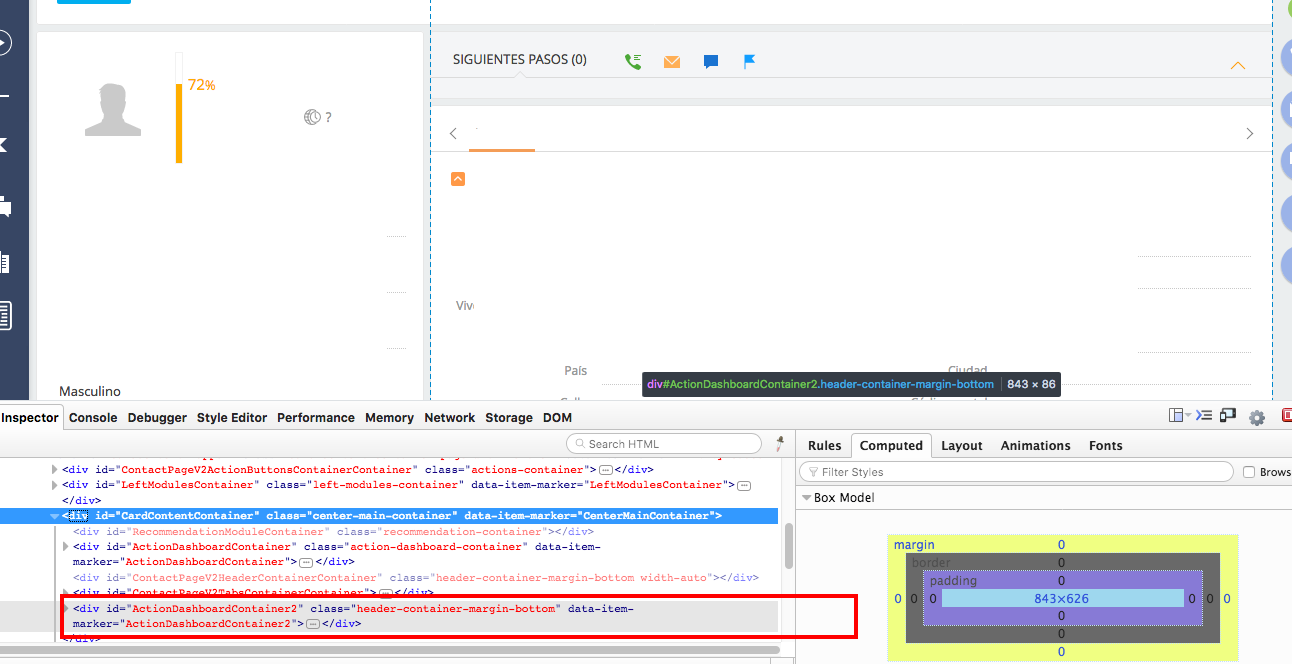Image resolution: width=1292 pixels, height=664 pixels.
Task: Pick a color with the eyedropper tool
Action: tap(779, 443)
